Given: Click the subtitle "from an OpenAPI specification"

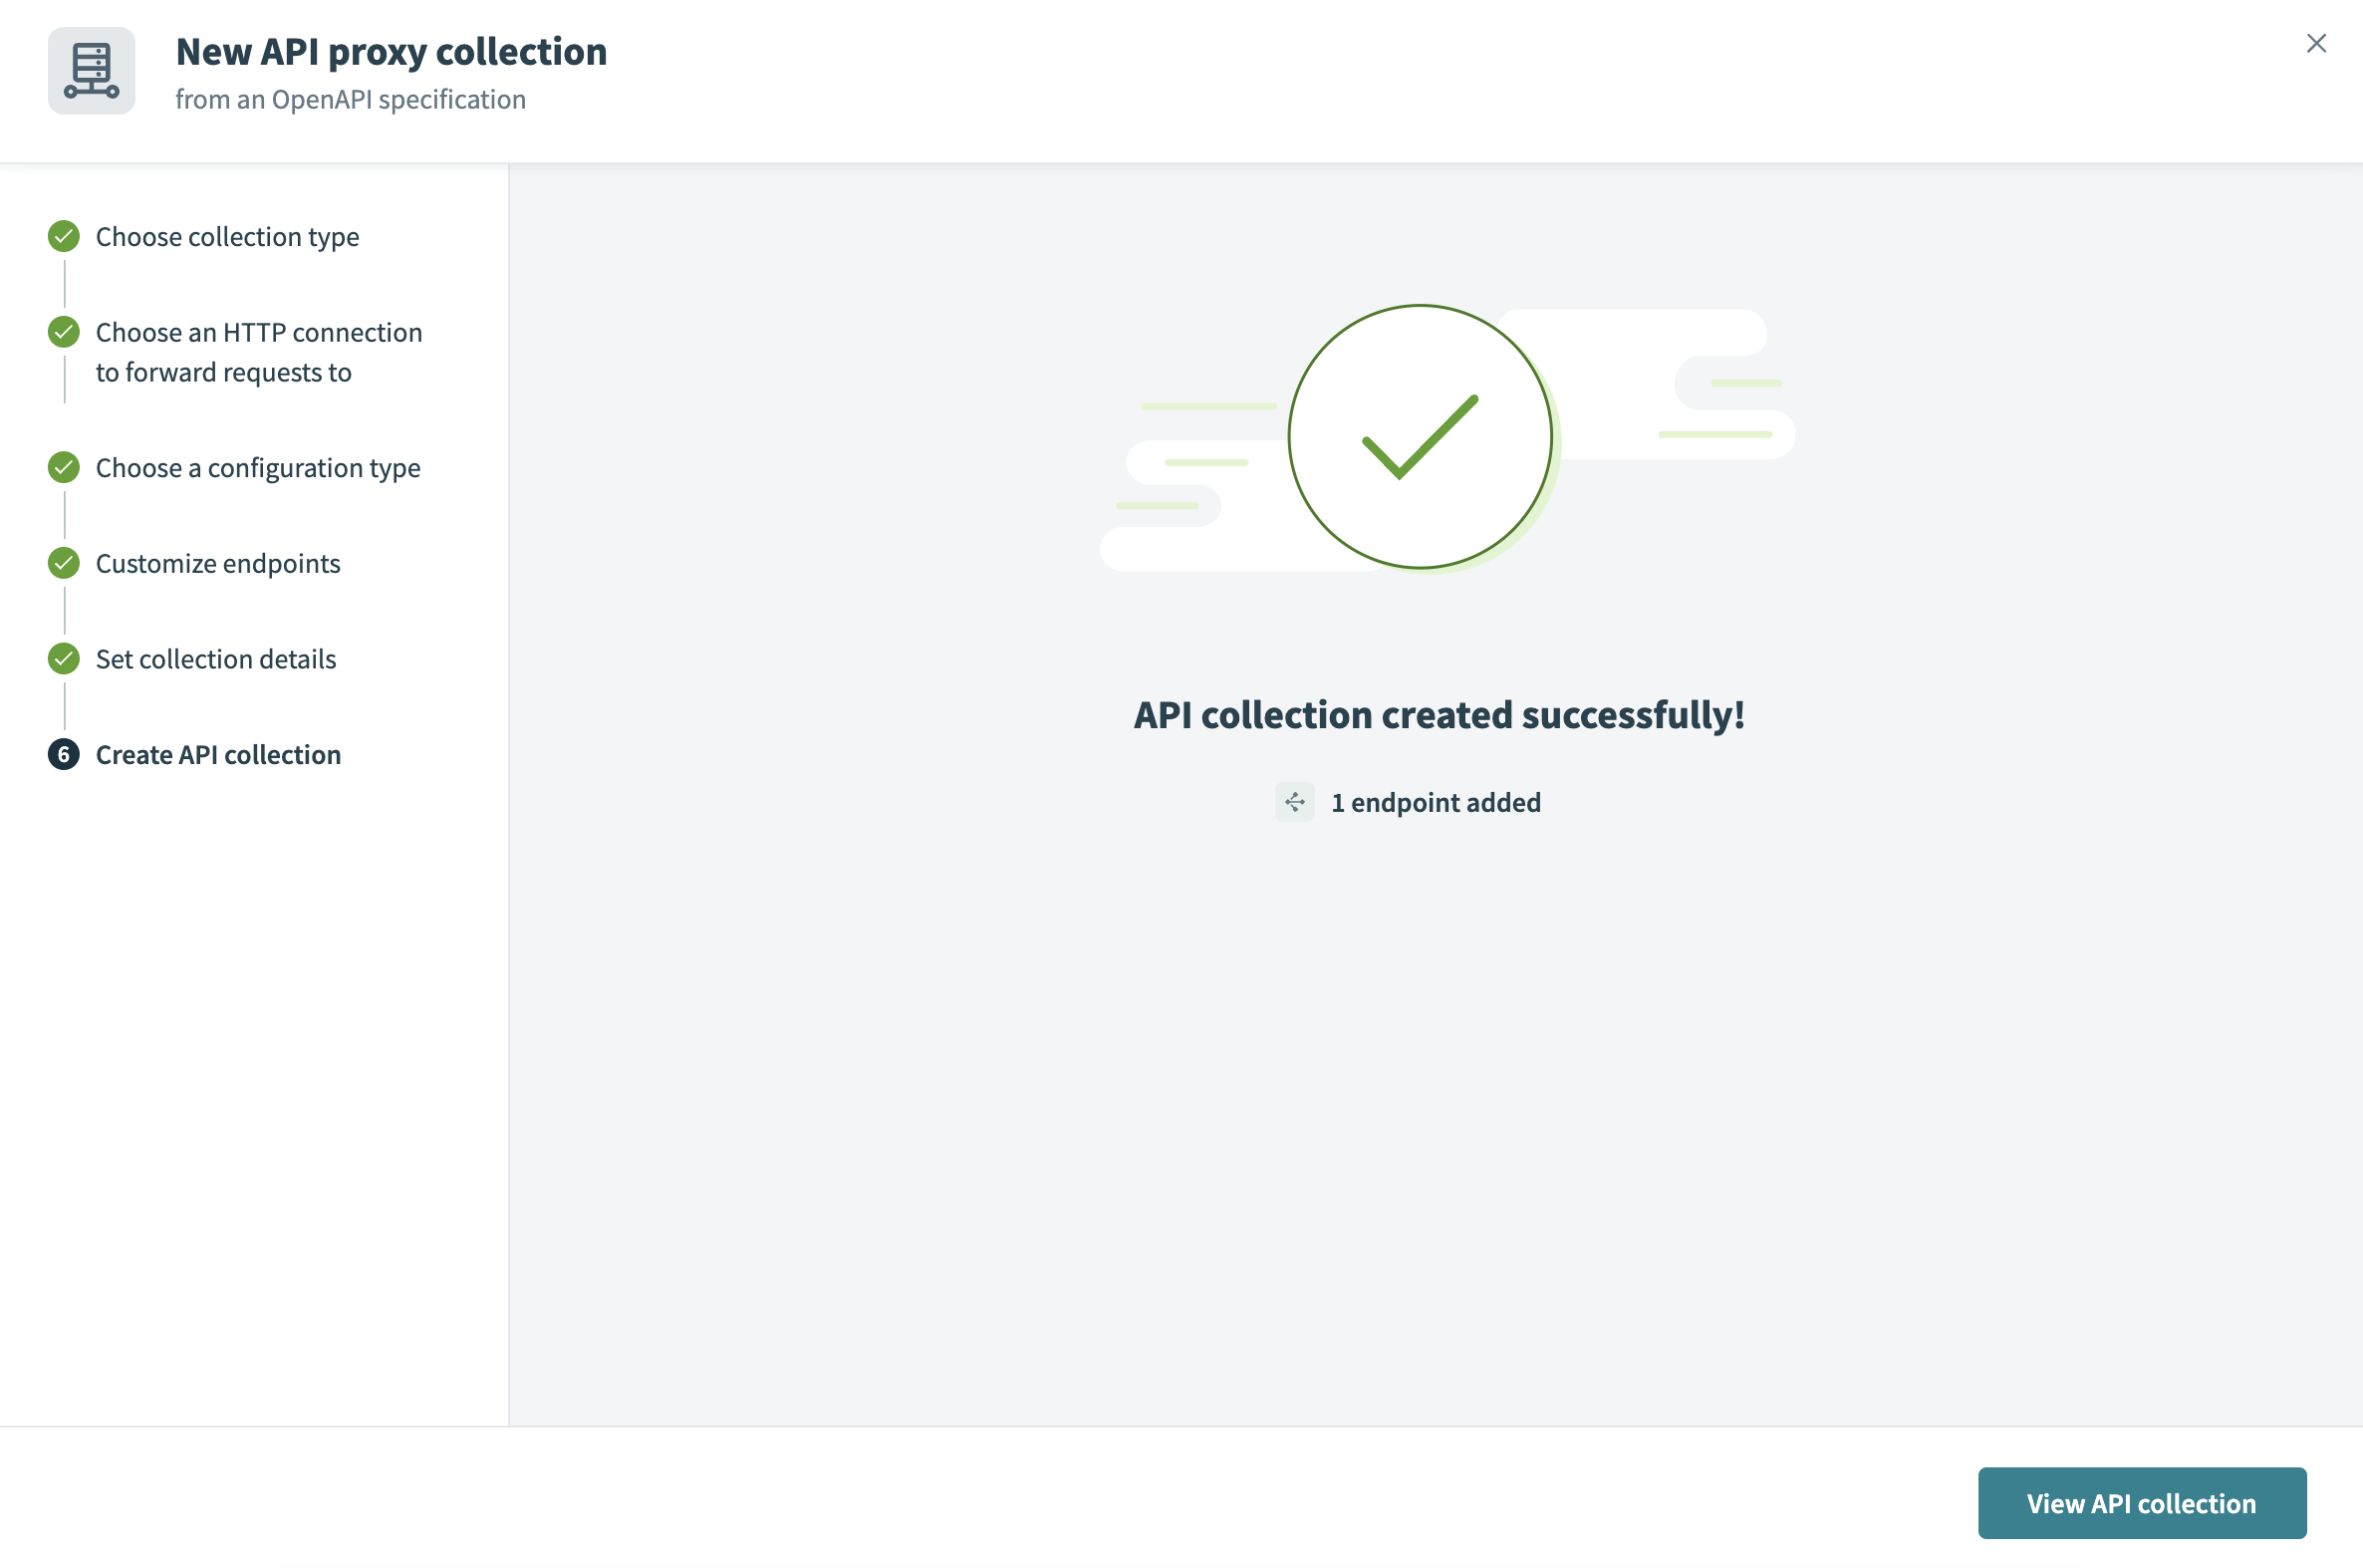Looking at the screenshot, I should click(x=351, y=99).
